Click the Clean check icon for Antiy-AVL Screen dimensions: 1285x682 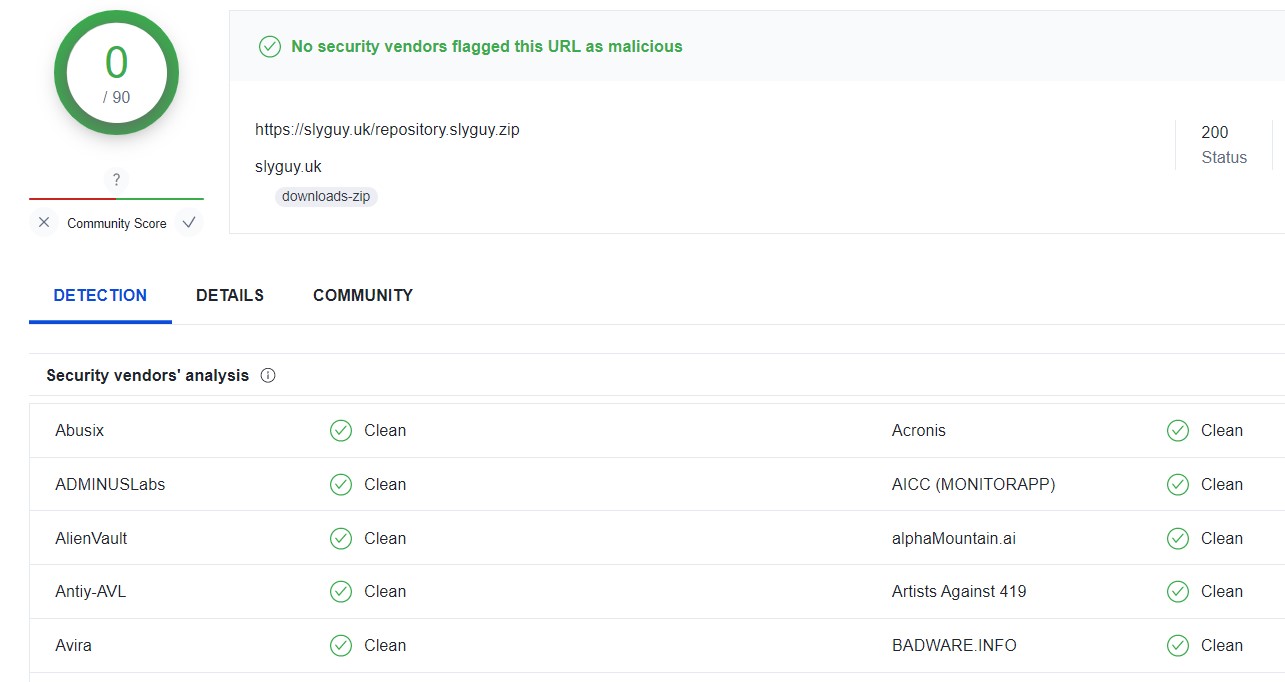341,592
